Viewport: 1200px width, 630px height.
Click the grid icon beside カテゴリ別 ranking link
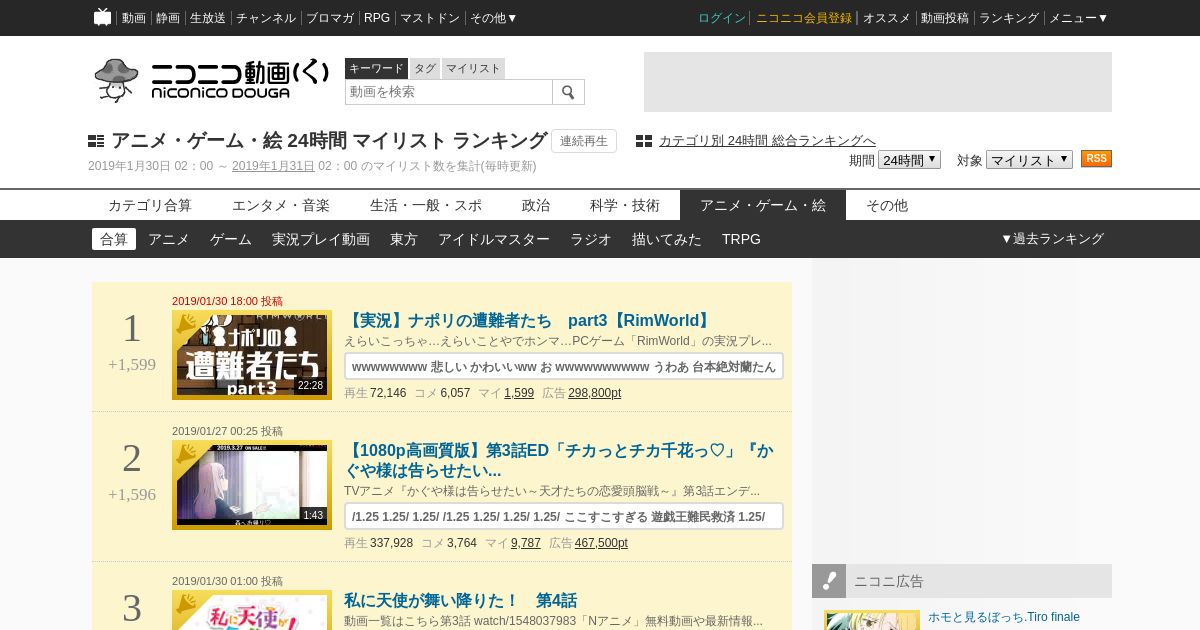[644, 141]
